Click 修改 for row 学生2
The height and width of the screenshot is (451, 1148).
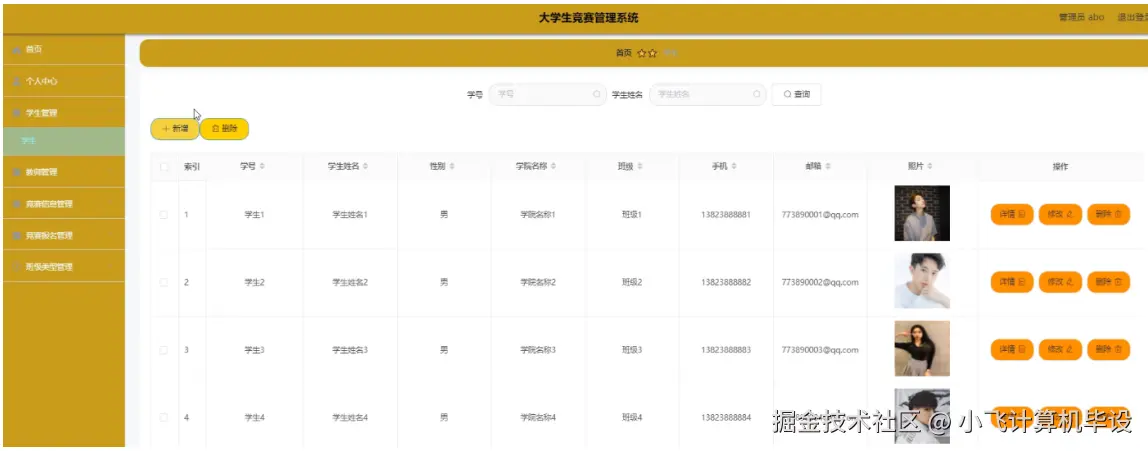click(x=1060, y=282)
